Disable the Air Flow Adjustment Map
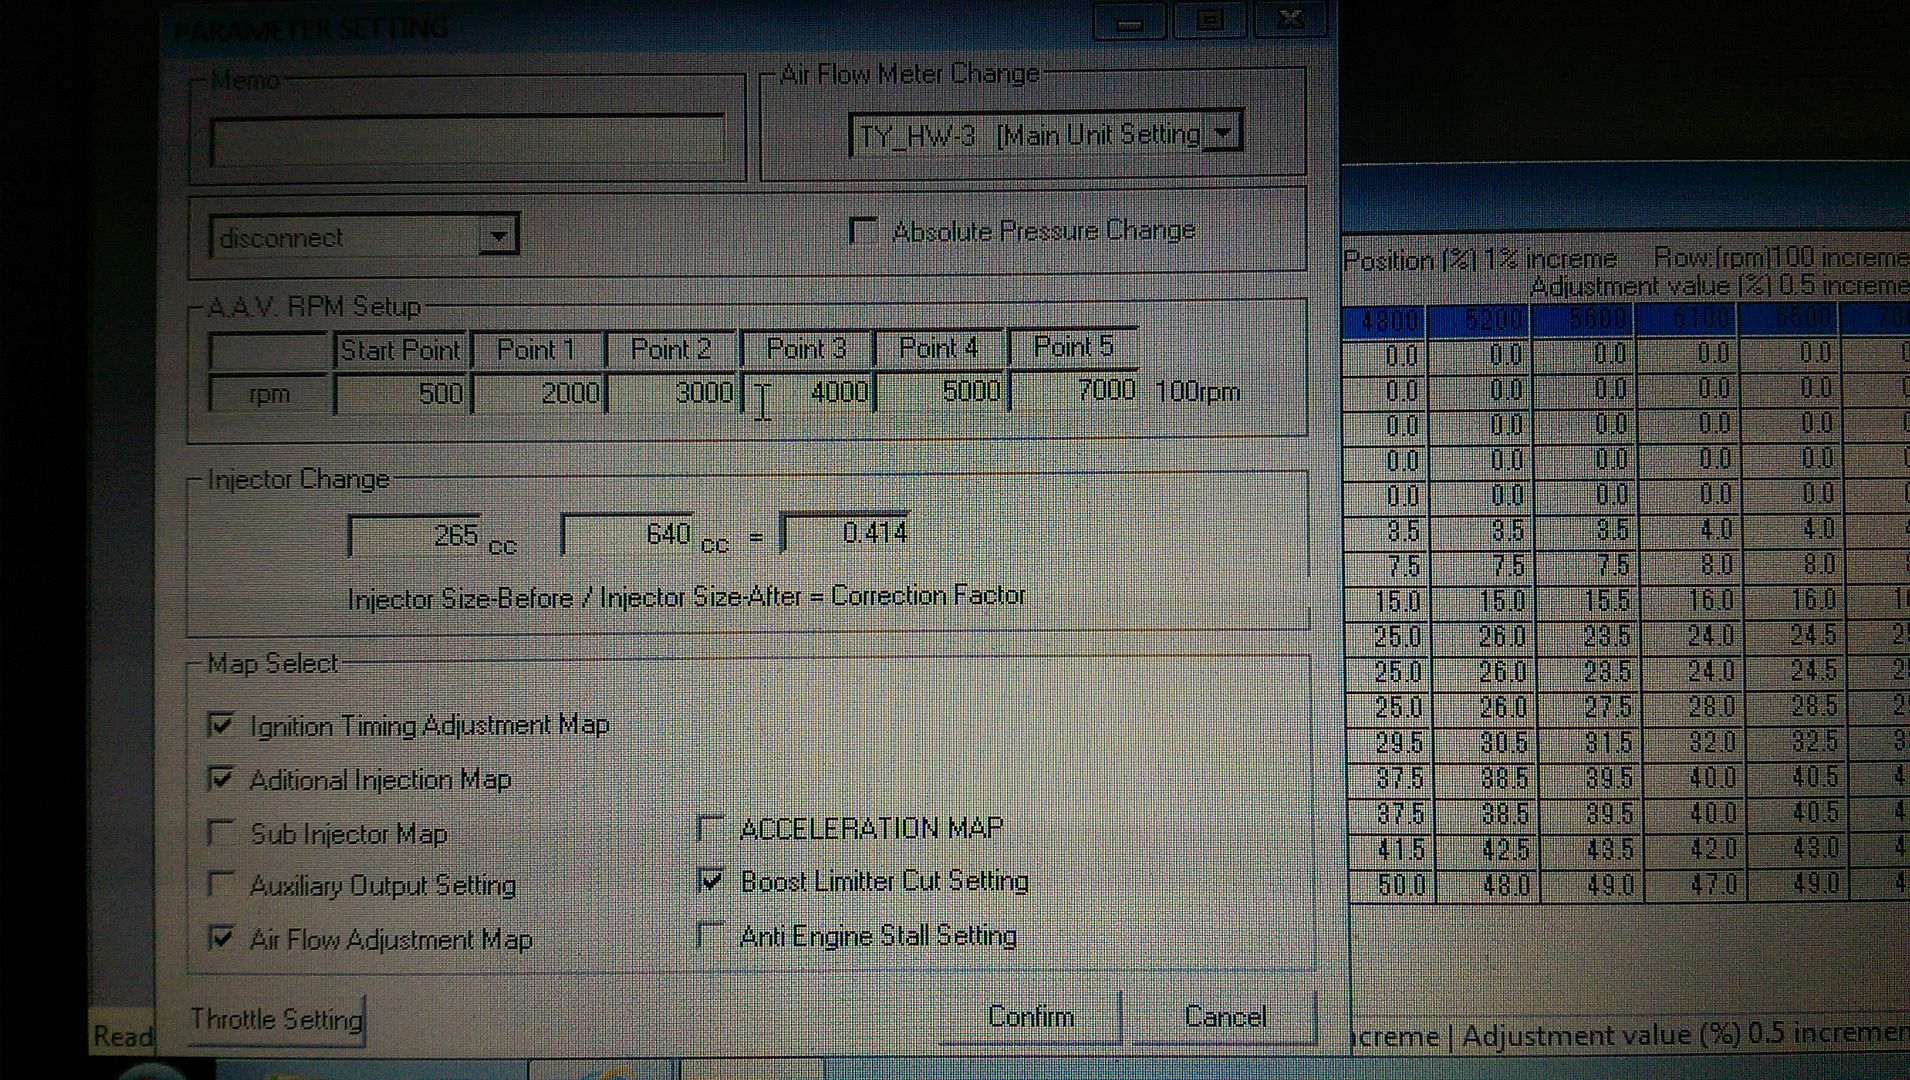The height and width of the screenshot is (1080, 1910). click(221, 938)
